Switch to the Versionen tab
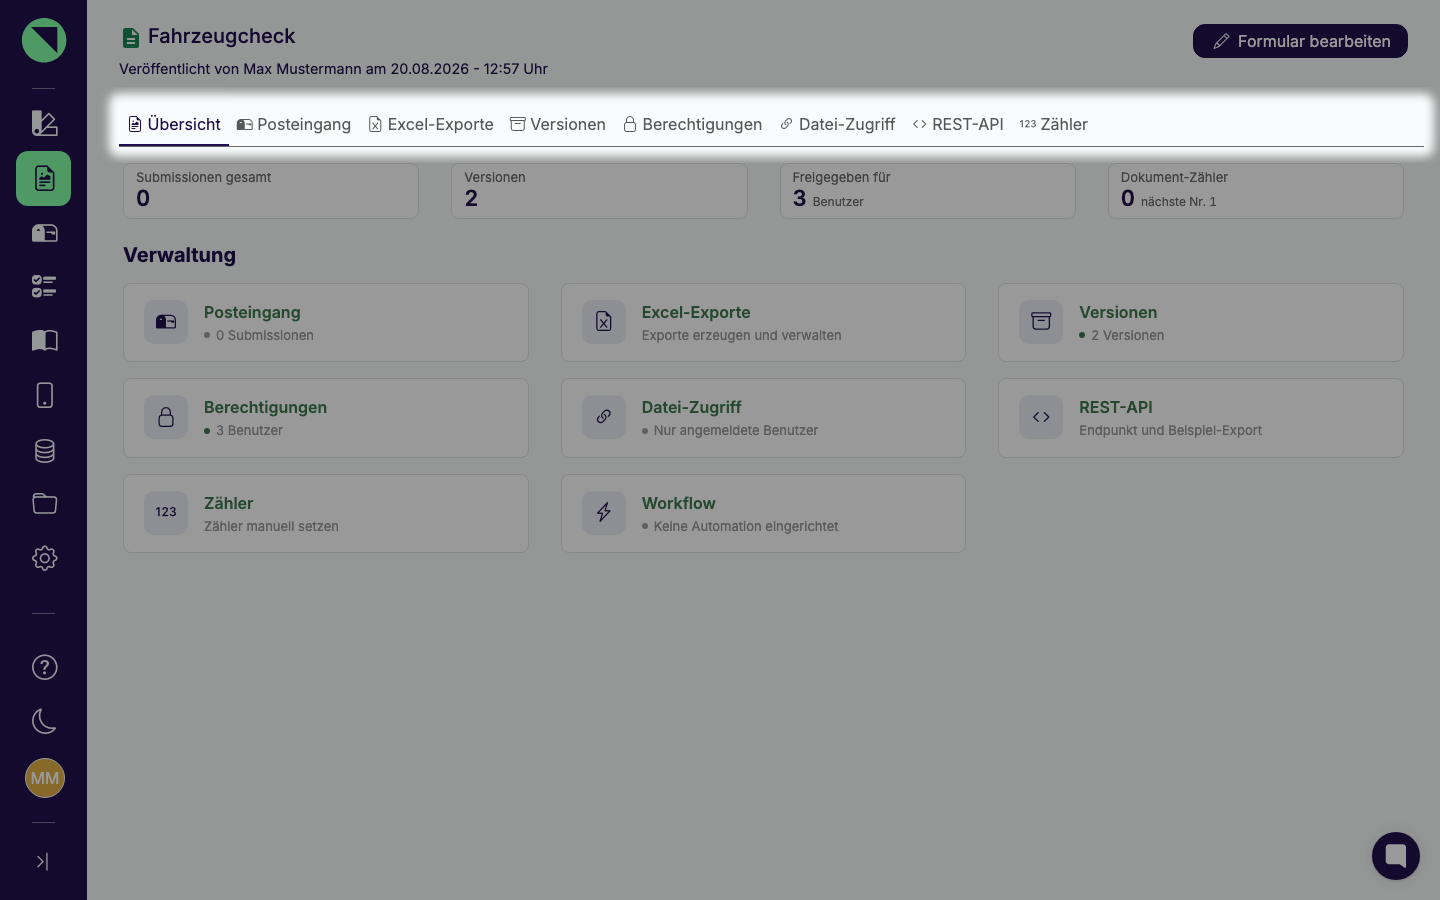The height and width of the screenshot is (900, 1440). pos(558,124)
